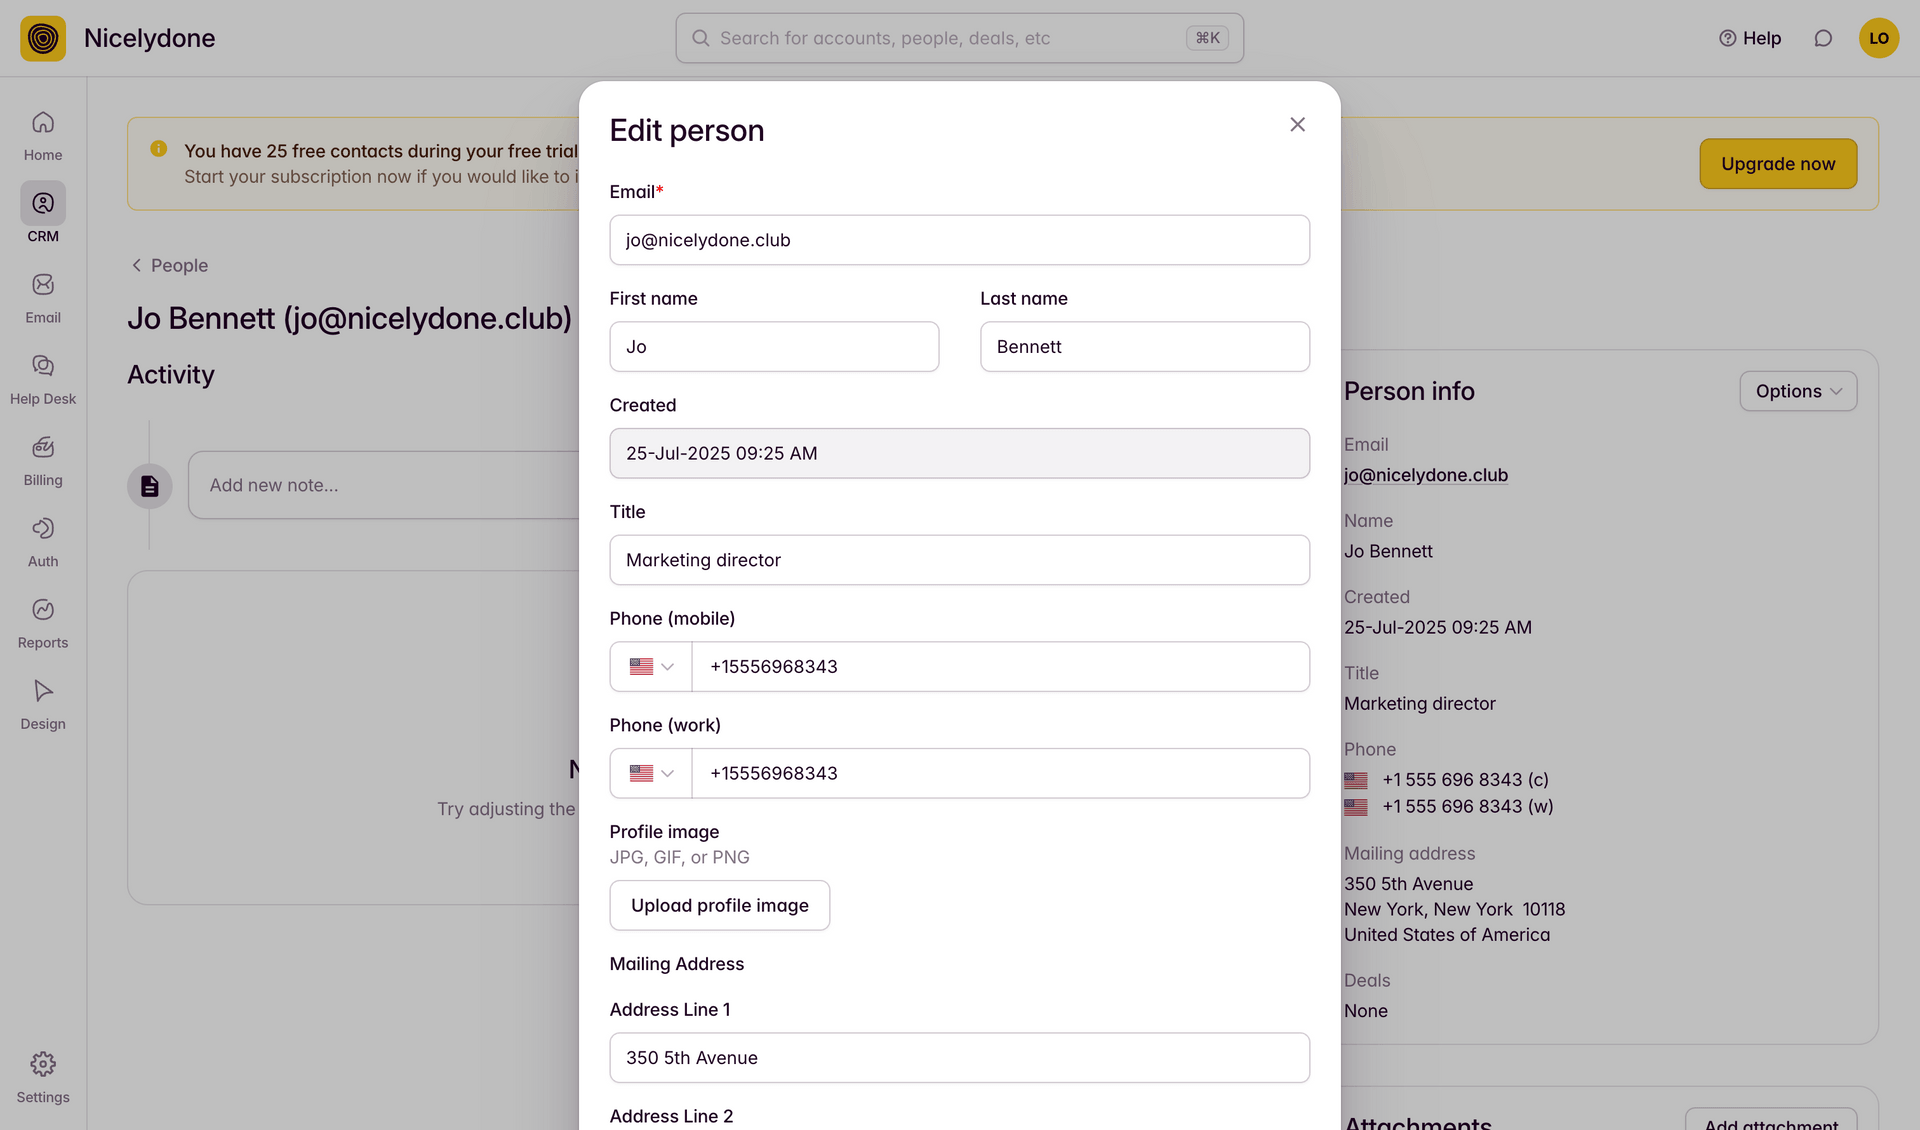Open the Email section from the sidebar
The height and width of the screenshot is (1130, 1920).
(42, 296)
